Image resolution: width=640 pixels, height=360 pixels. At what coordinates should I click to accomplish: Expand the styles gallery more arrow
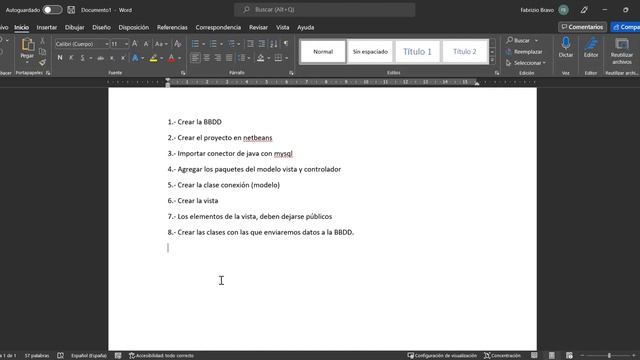point(492,61)
